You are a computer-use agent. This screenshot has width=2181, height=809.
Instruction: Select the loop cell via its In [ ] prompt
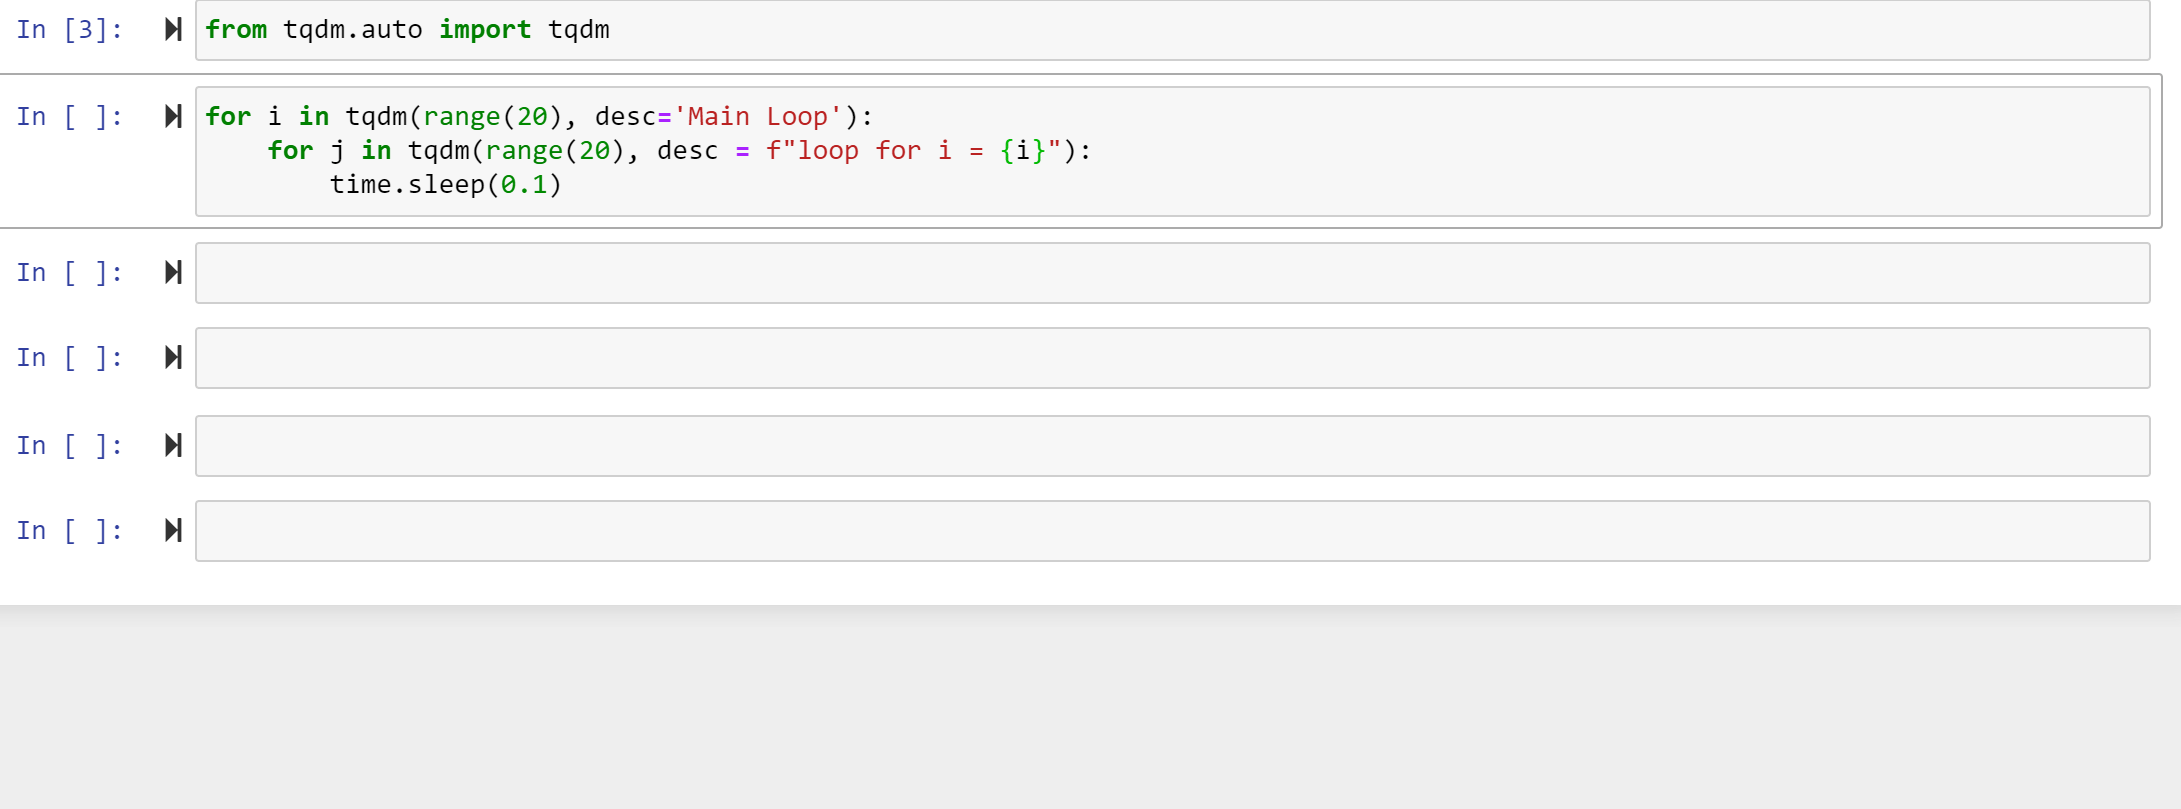(x=69, y=117)
